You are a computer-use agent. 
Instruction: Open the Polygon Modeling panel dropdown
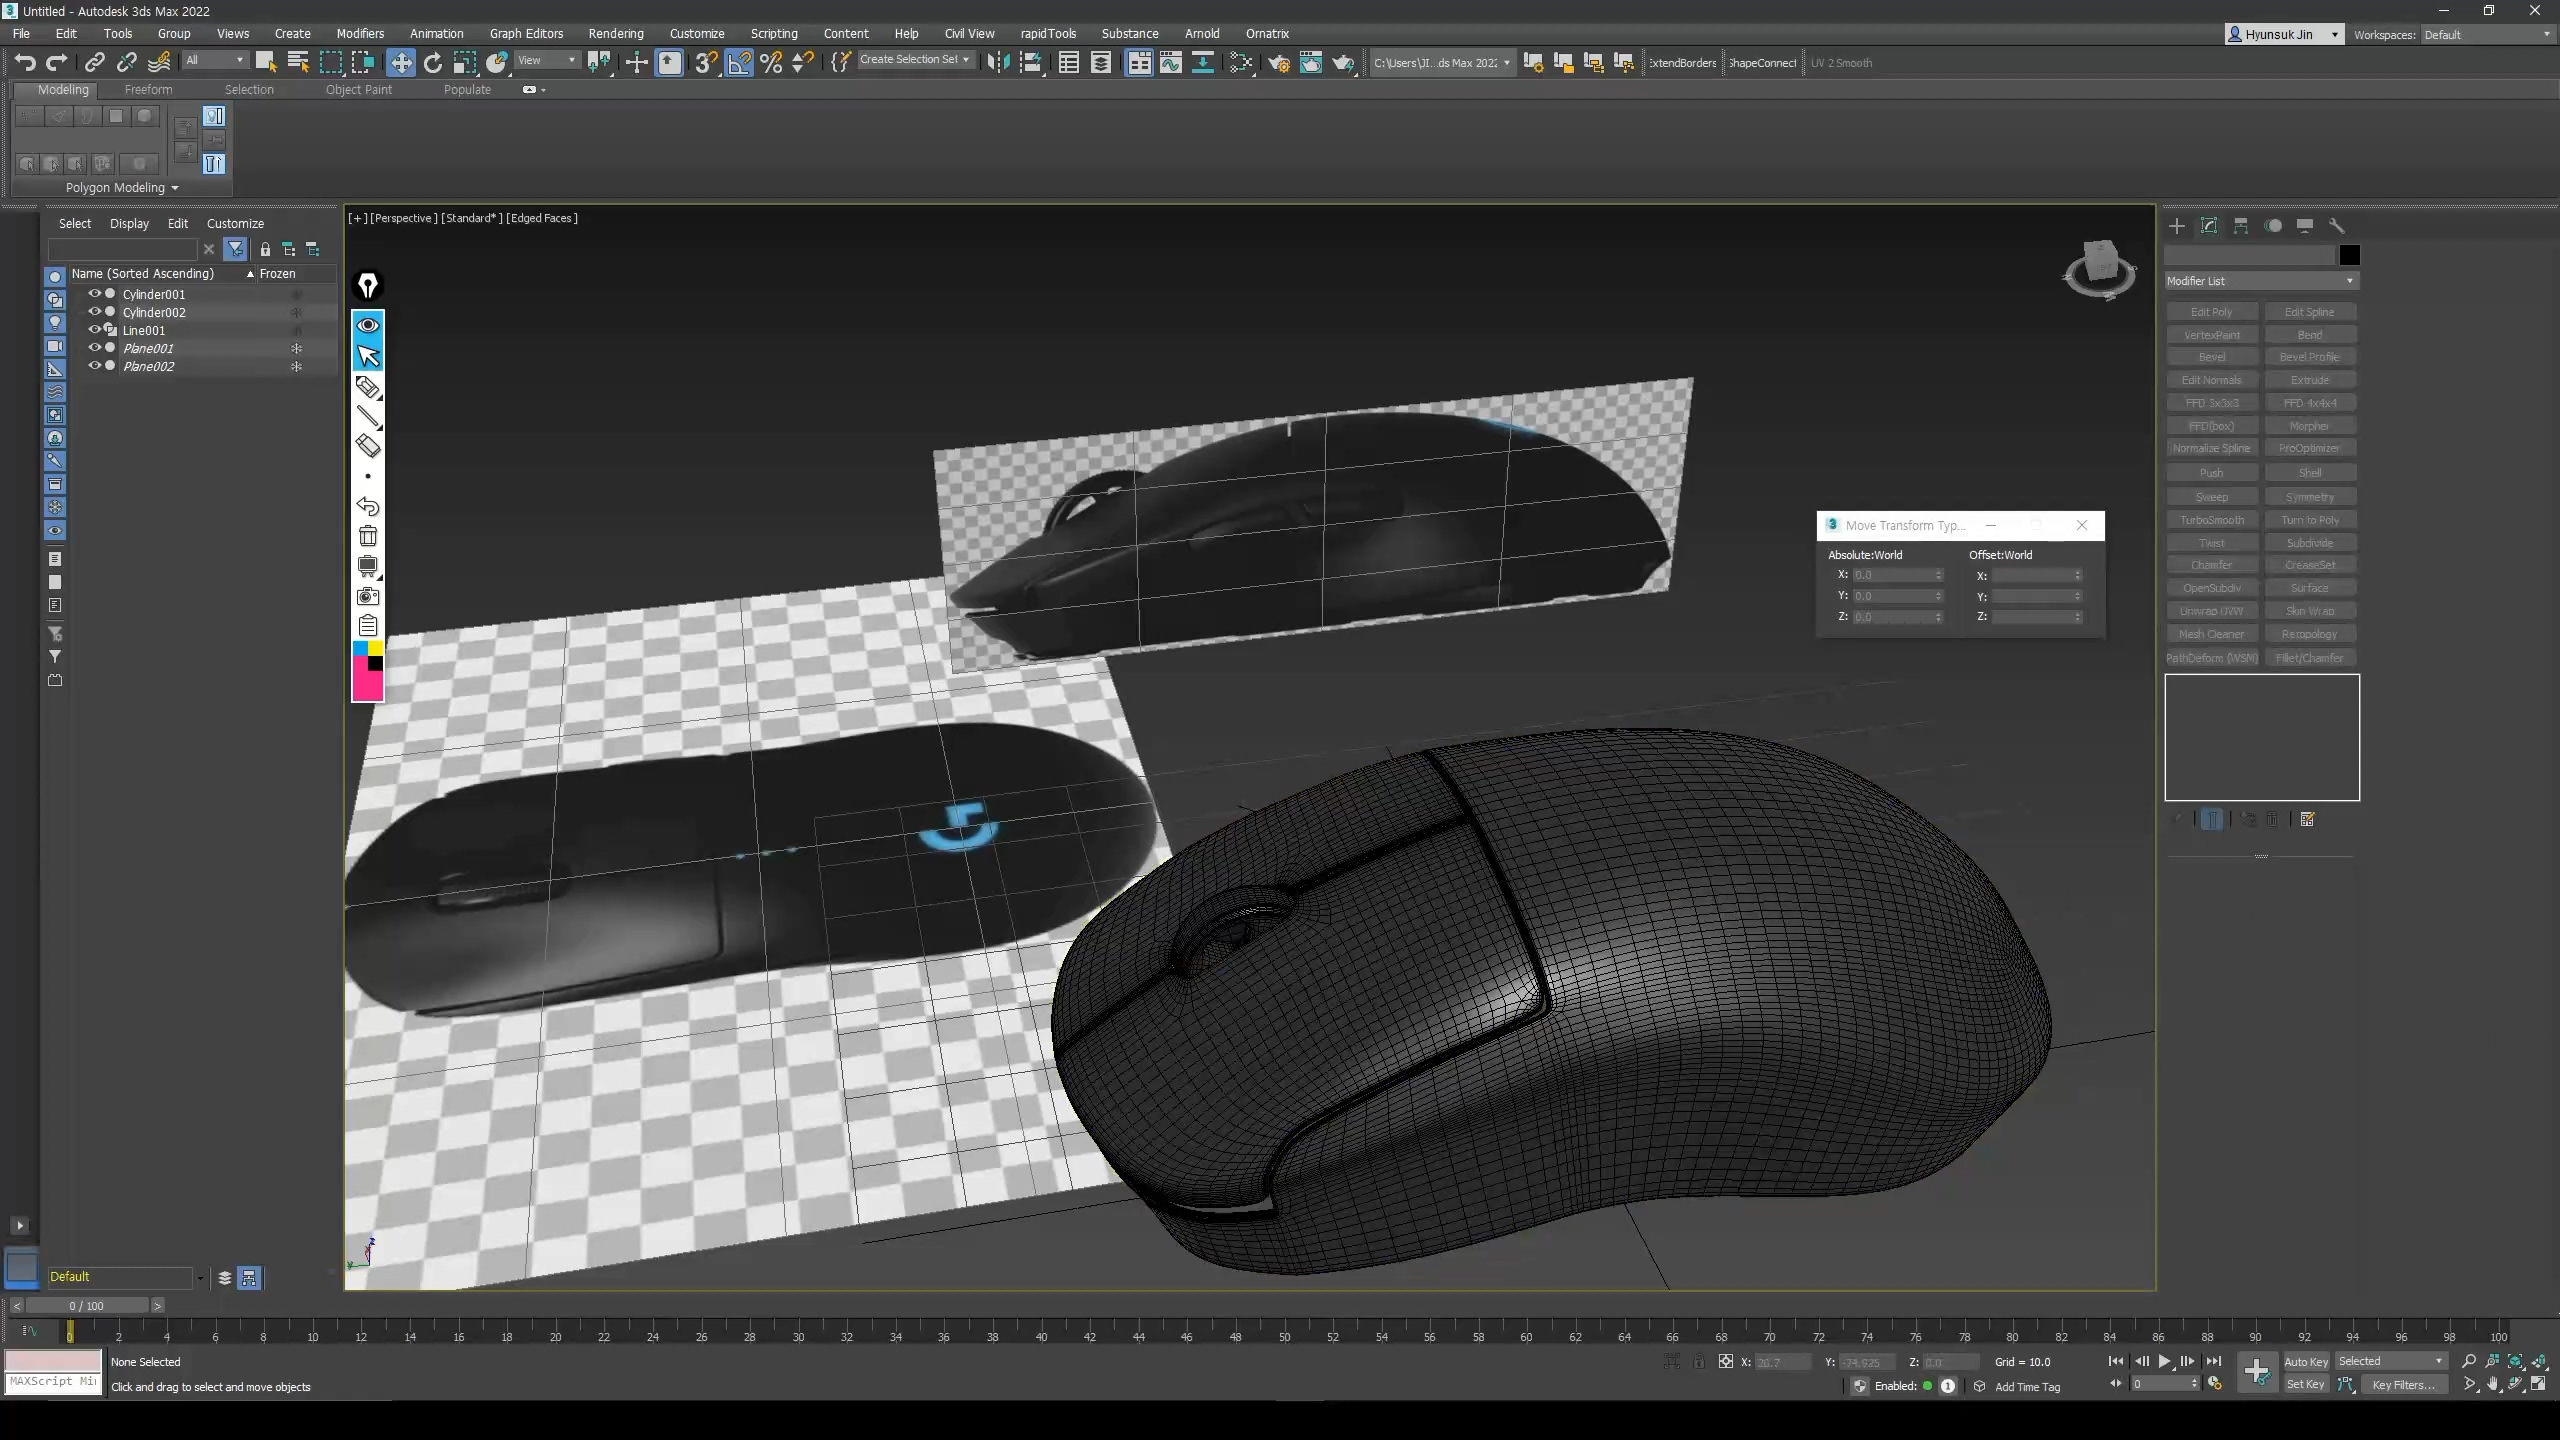(x=121, y=188)
